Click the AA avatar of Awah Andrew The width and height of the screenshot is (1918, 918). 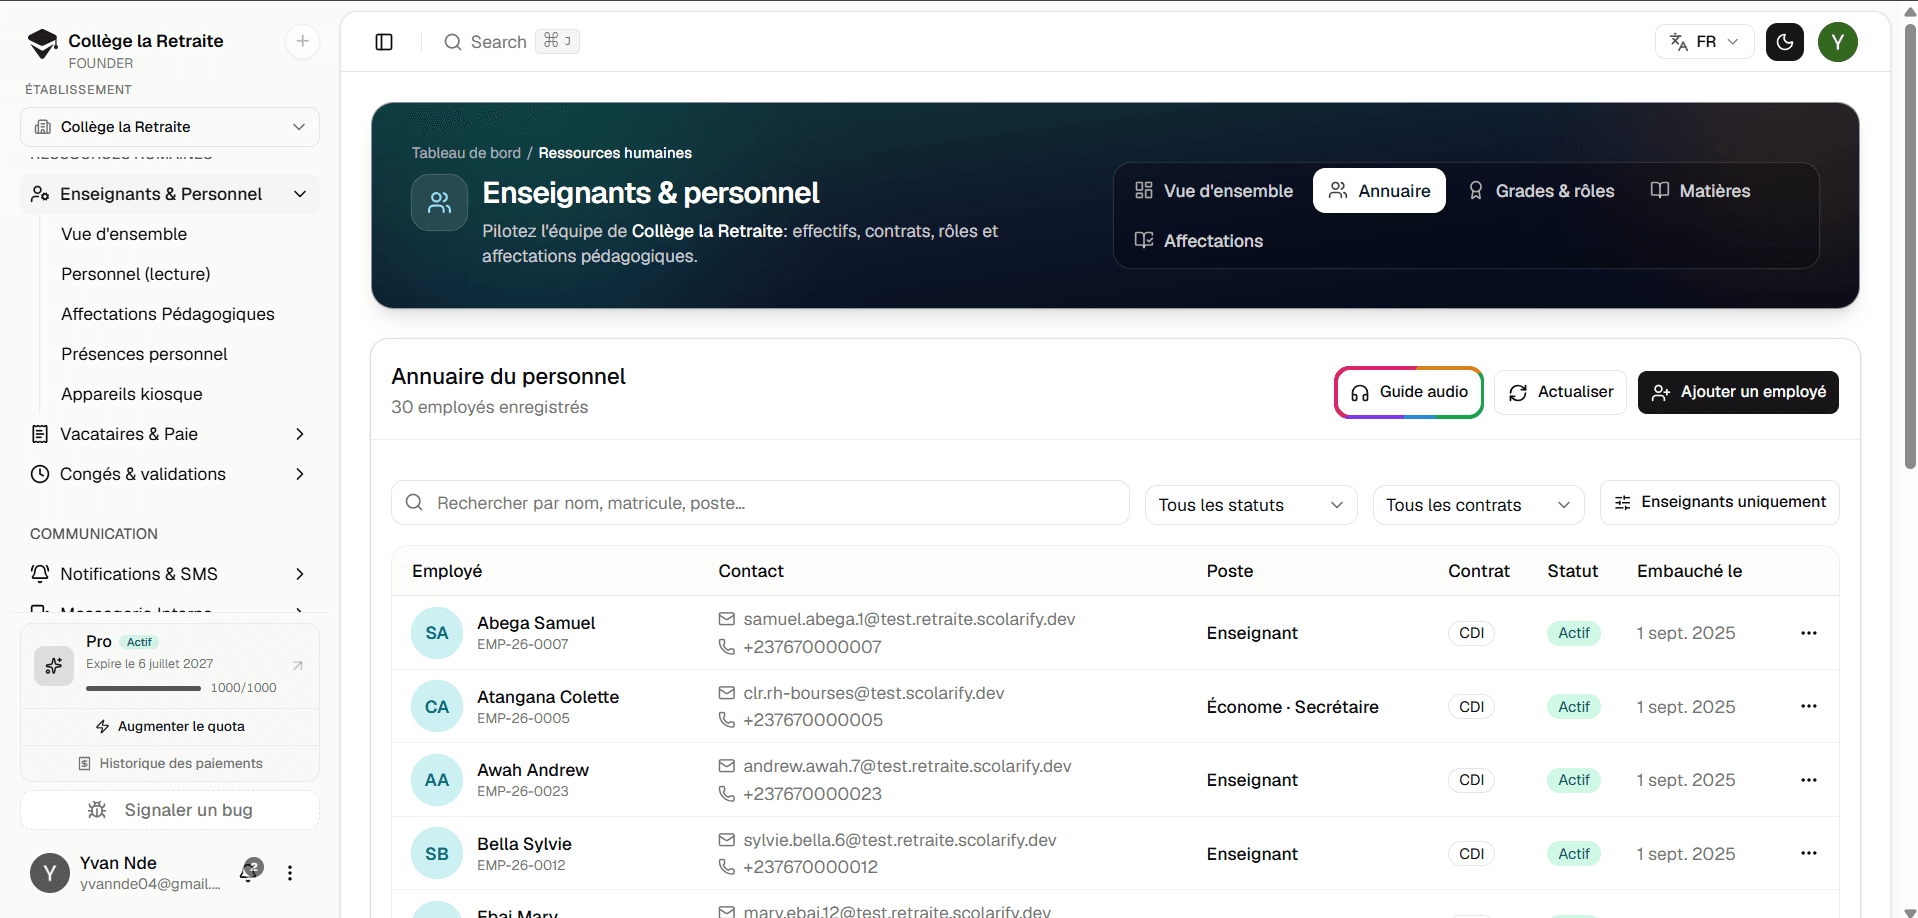point(437,780)
